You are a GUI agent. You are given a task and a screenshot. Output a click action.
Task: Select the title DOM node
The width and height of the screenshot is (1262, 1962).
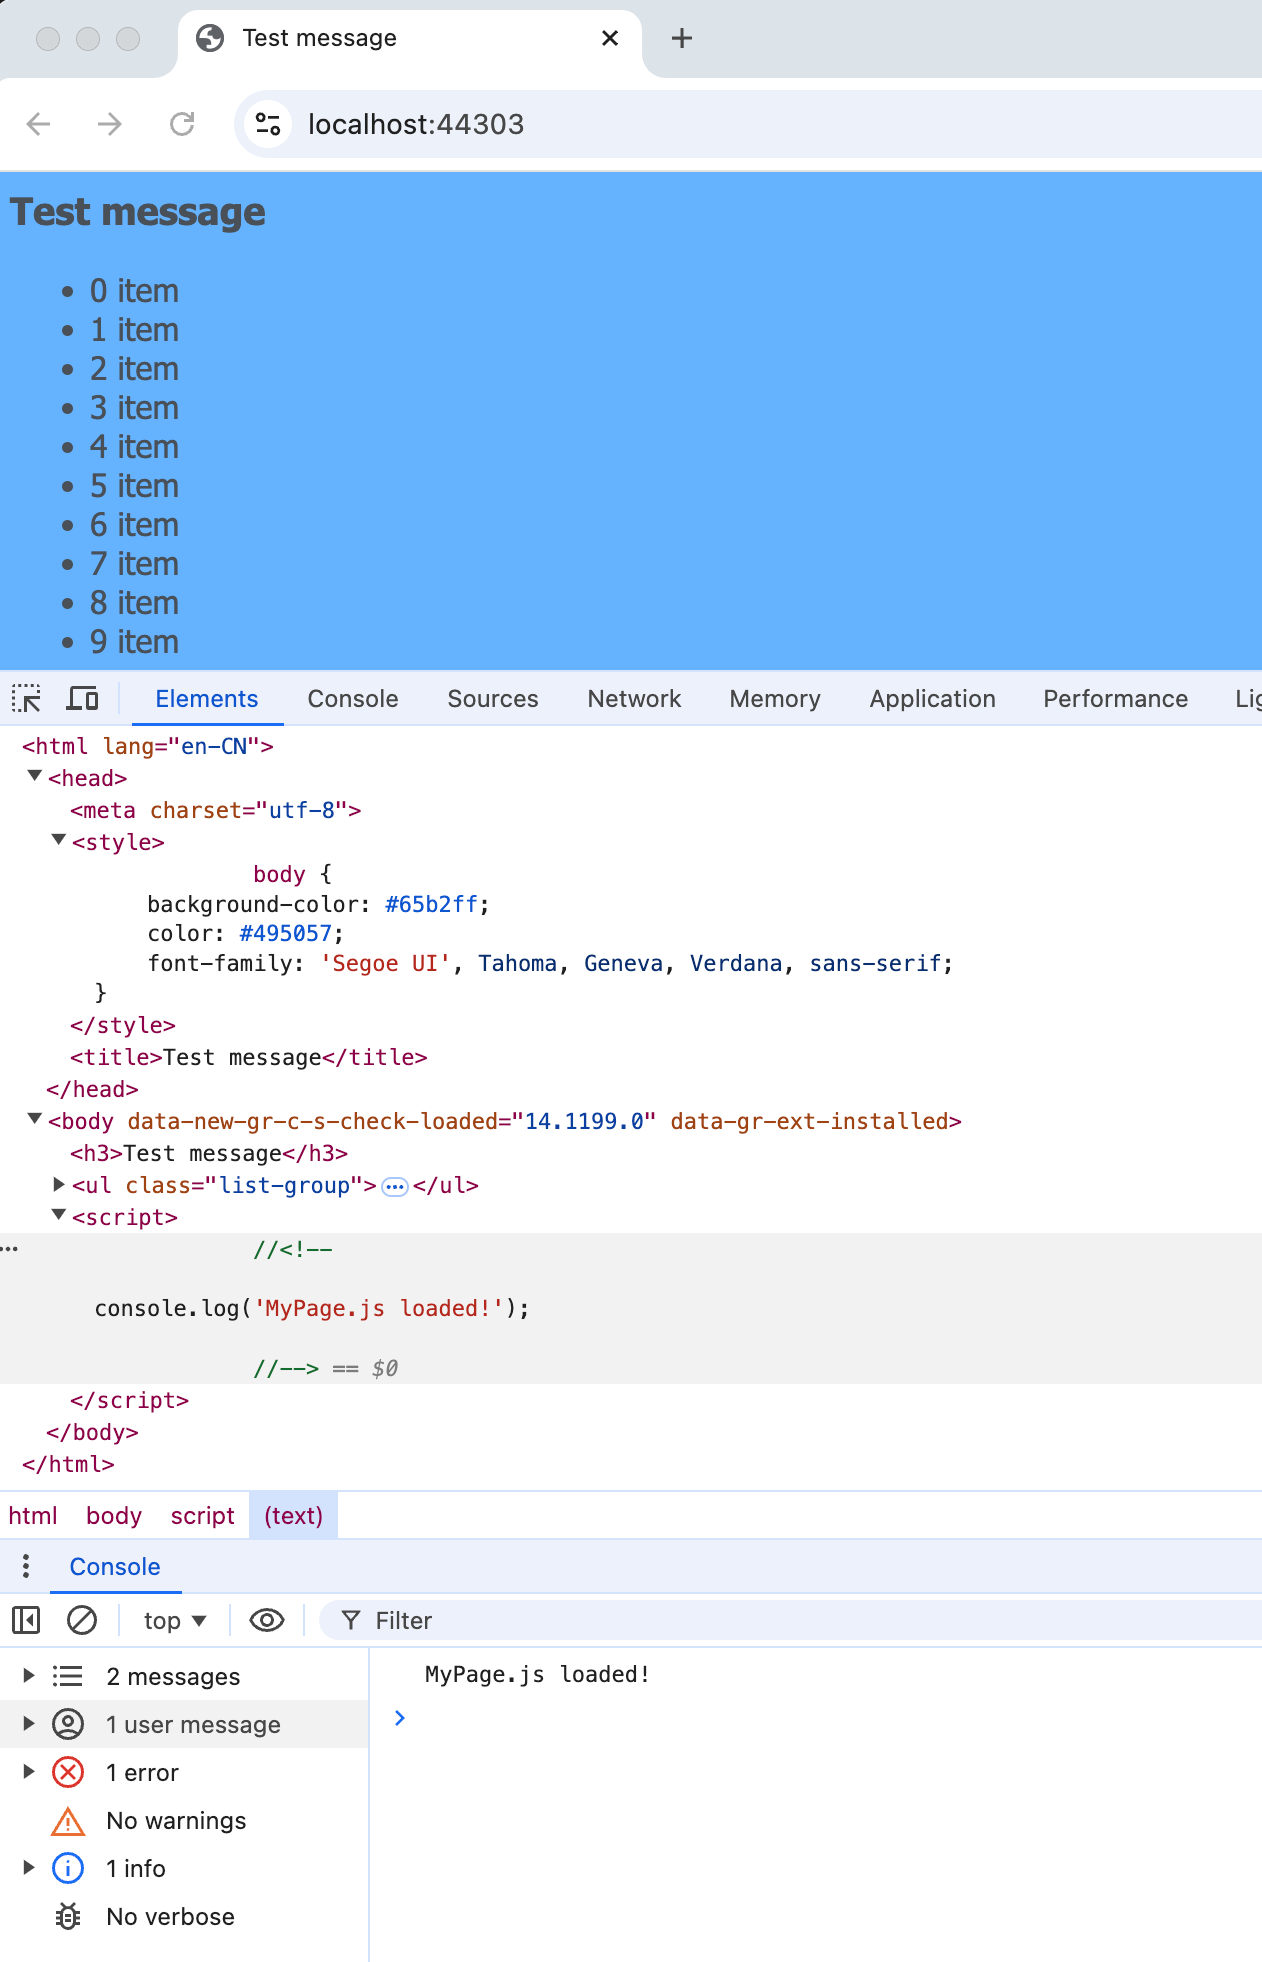point(249,1057)
